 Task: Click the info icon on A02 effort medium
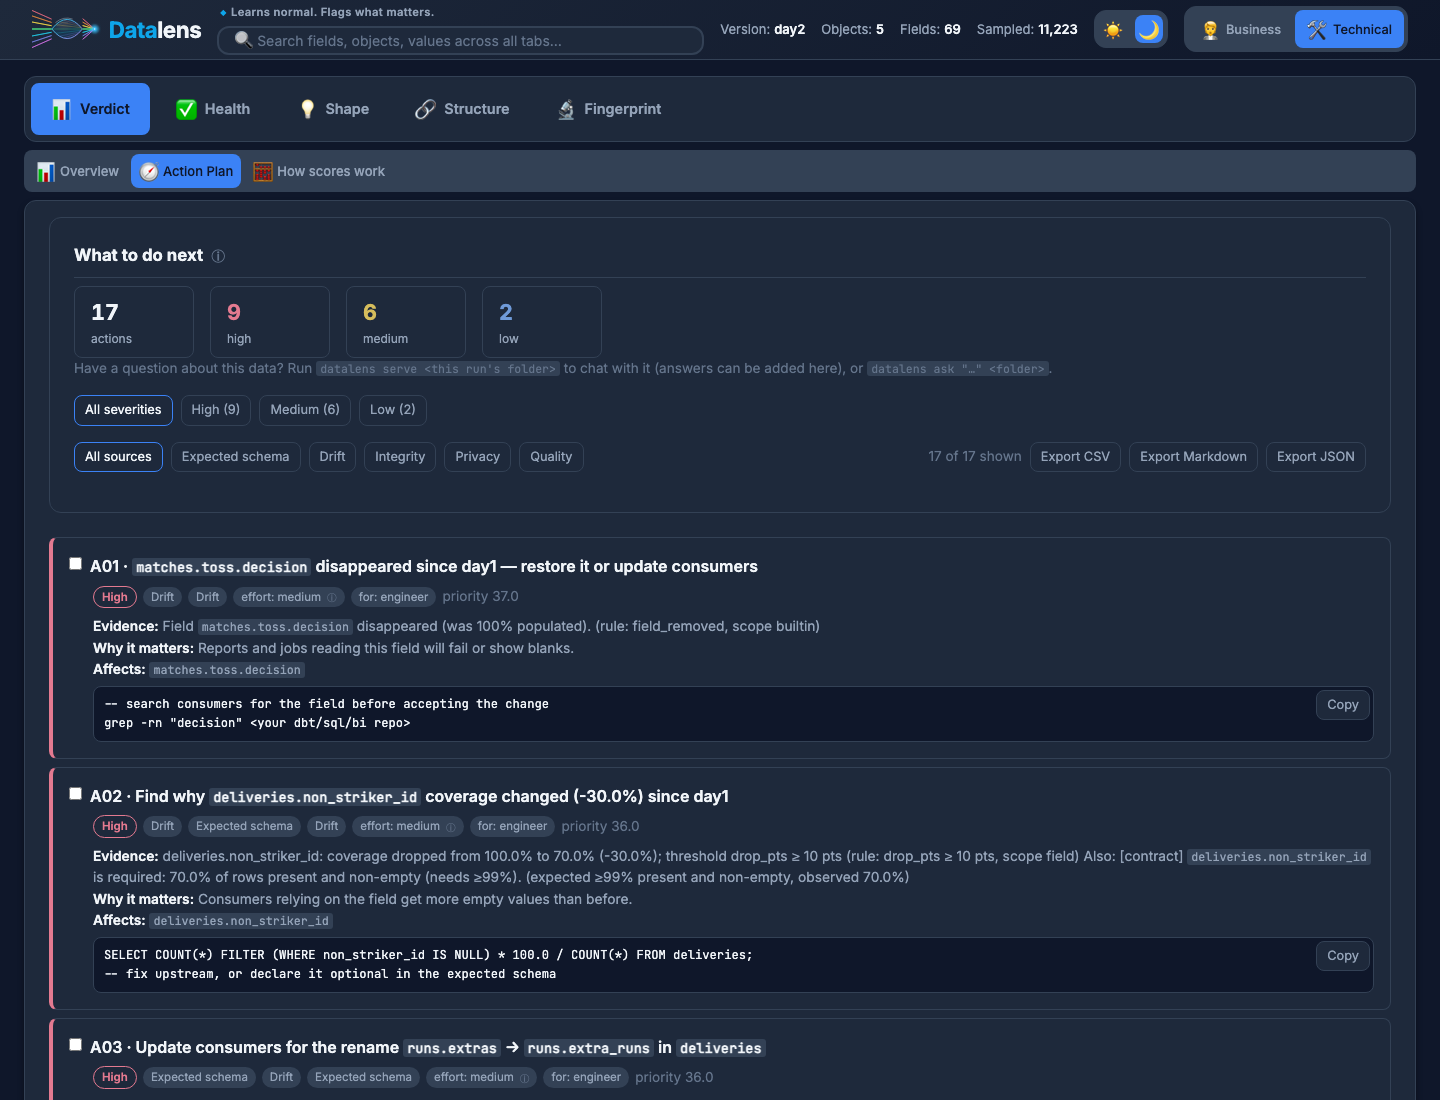pyautogui.click(x=451, y=827)
